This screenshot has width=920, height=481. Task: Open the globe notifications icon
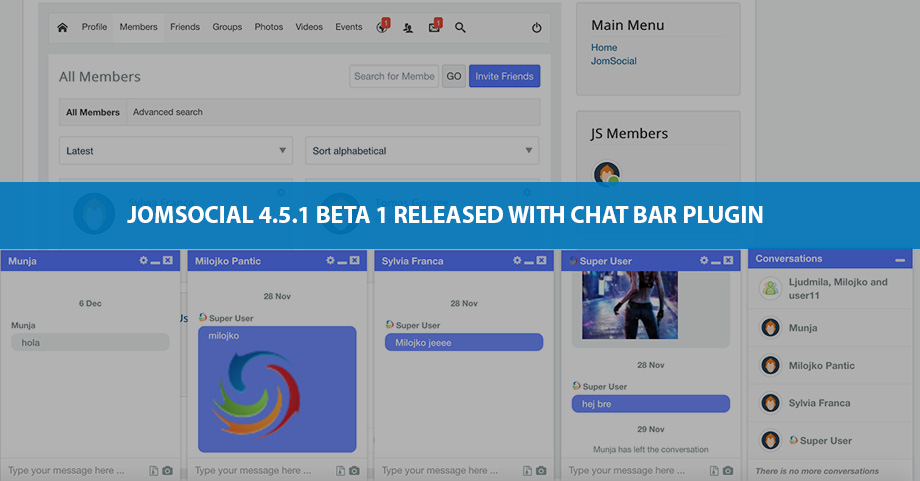pos(382,27)
